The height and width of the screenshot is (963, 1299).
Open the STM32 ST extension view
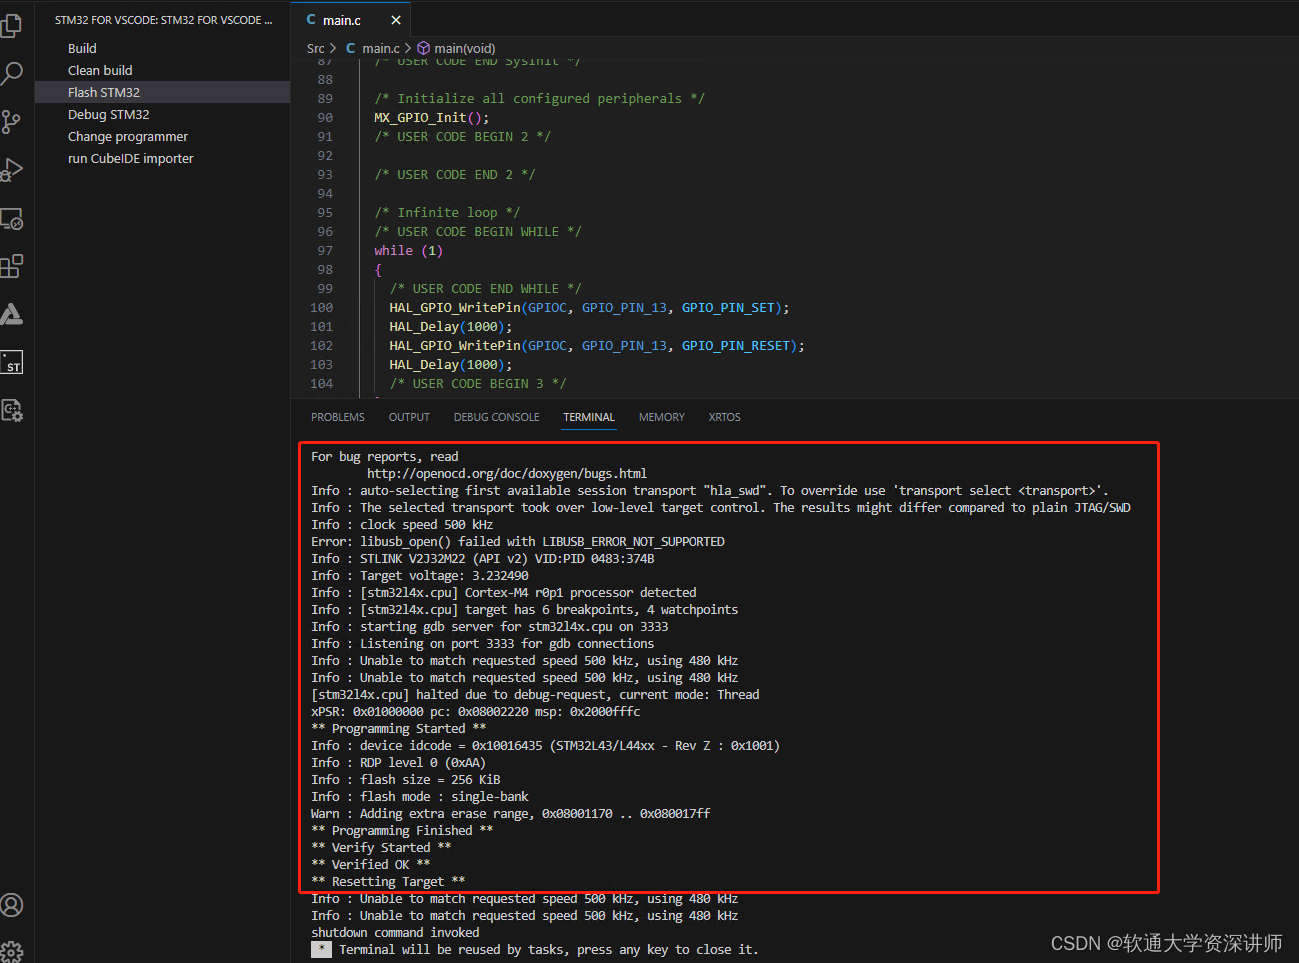12,362
